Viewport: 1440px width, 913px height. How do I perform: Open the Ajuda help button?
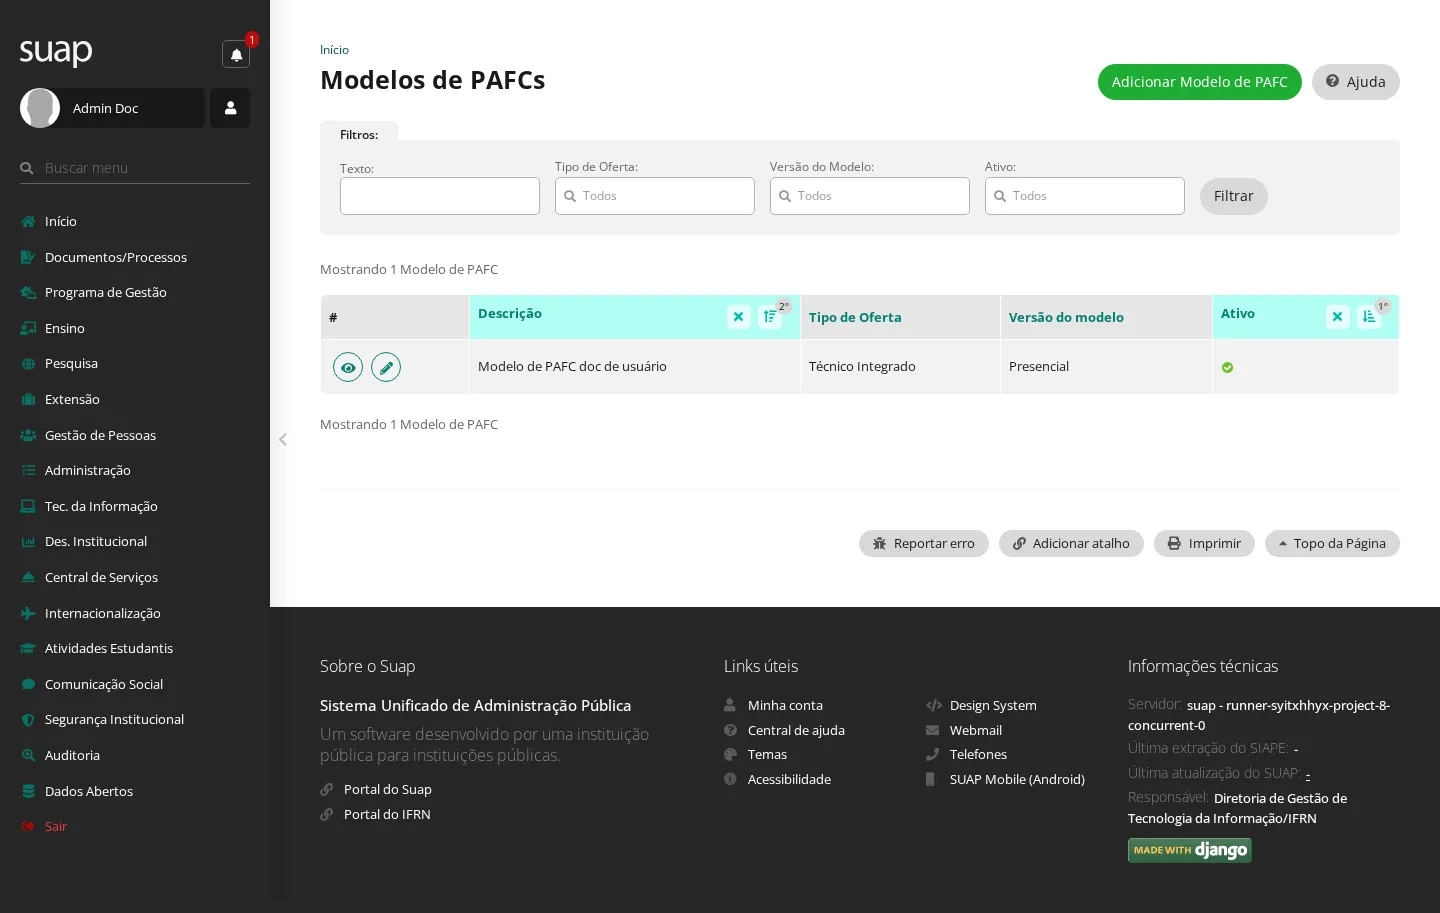click(x=1356, y=82)
